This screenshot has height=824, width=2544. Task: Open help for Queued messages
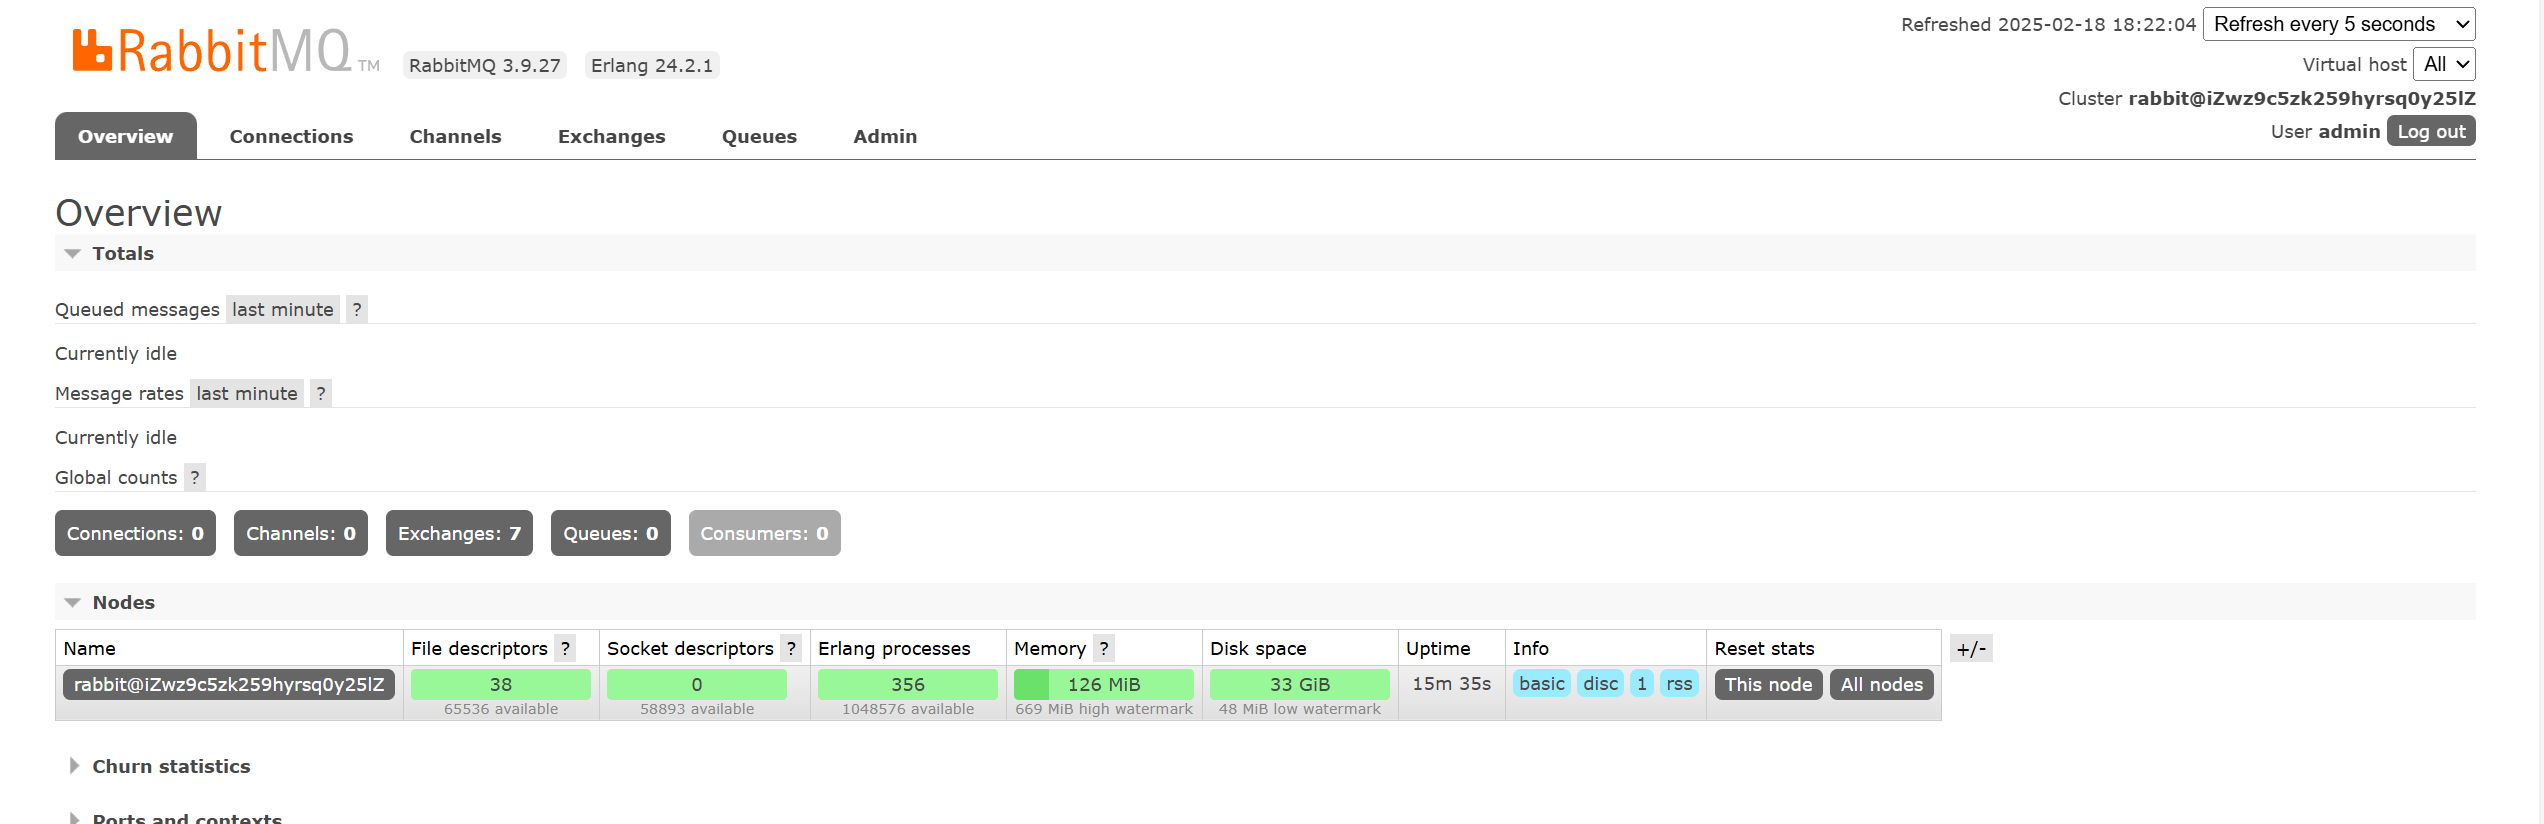click(x=357, y=309)
